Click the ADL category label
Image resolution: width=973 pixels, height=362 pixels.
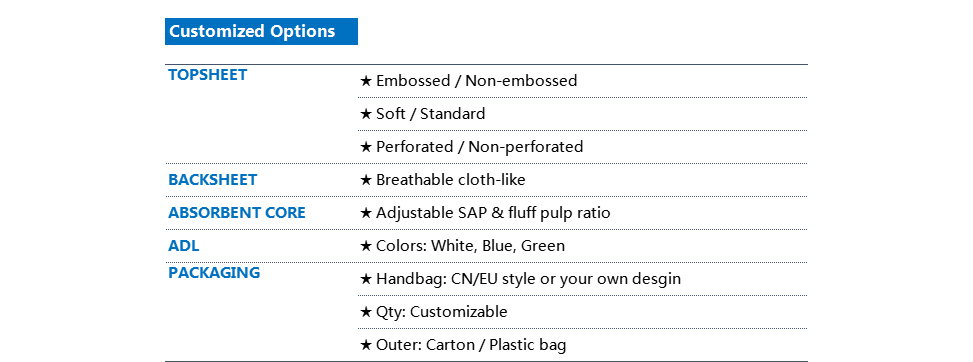pyautogui.click(x=184, y=246)
